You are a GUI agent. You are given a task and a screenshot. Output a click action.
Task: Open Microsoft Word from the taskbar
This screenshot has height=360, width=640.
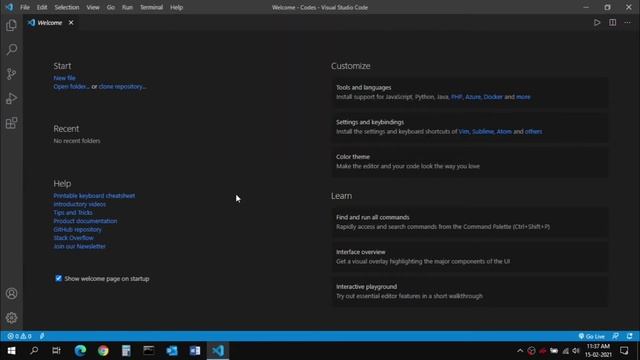(x=195, y=351)
